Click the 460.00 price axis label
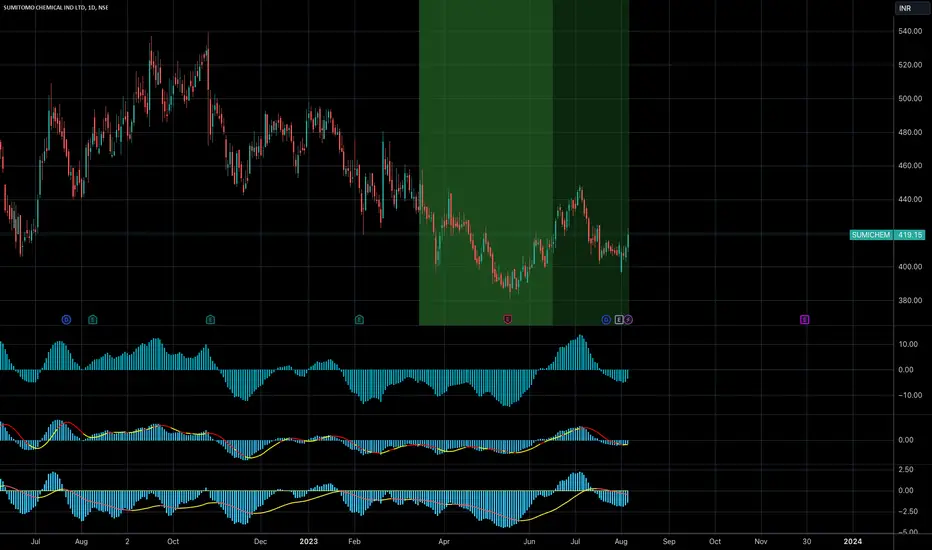 (910, 166)
